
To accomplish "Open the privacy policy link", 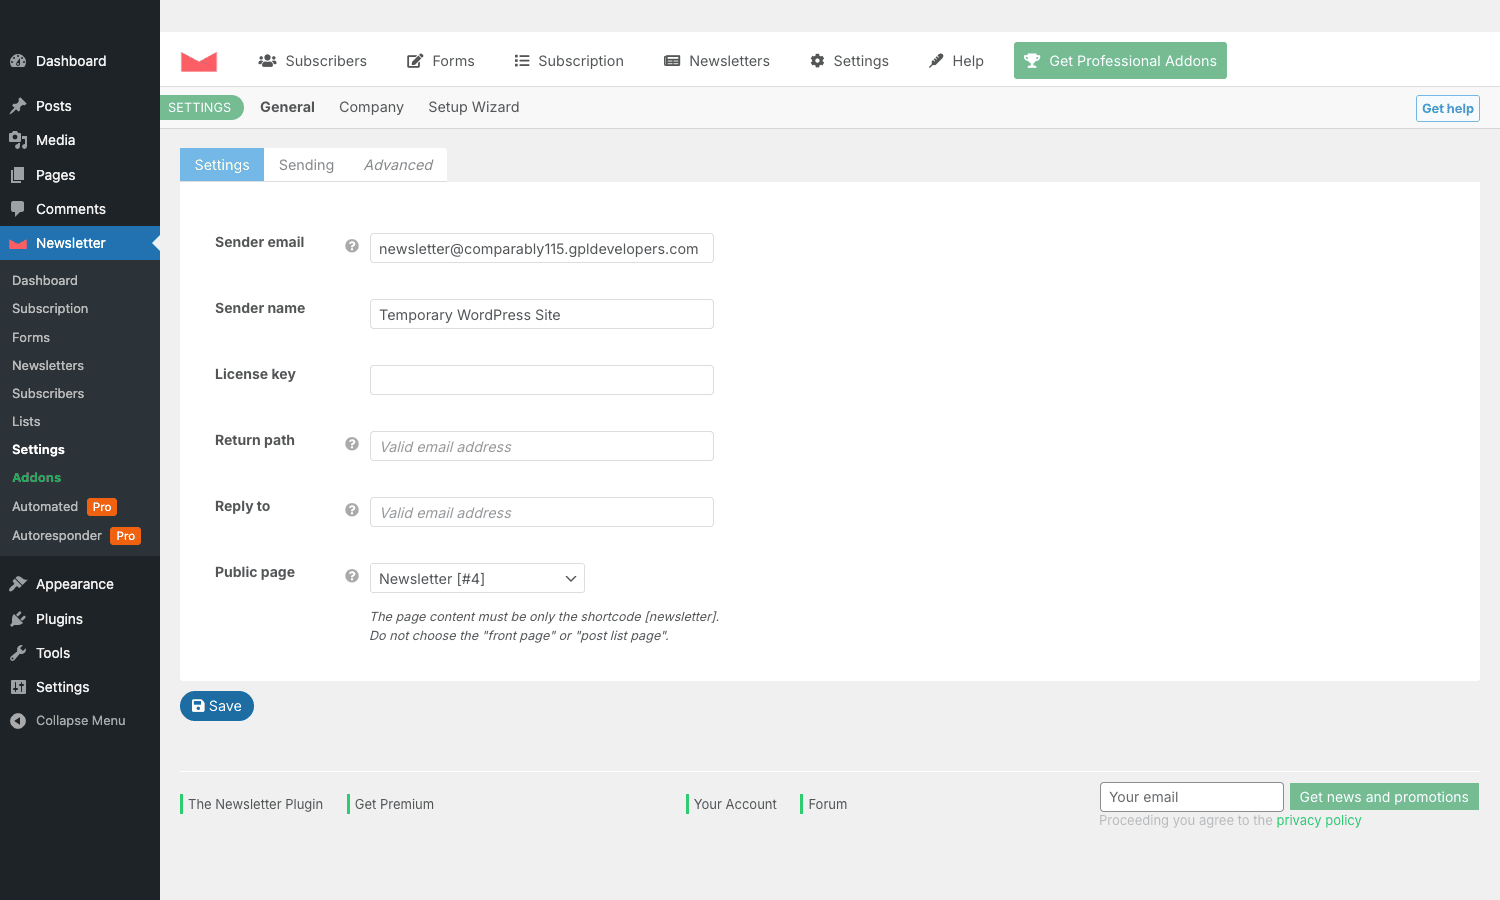I will 1319,820.
